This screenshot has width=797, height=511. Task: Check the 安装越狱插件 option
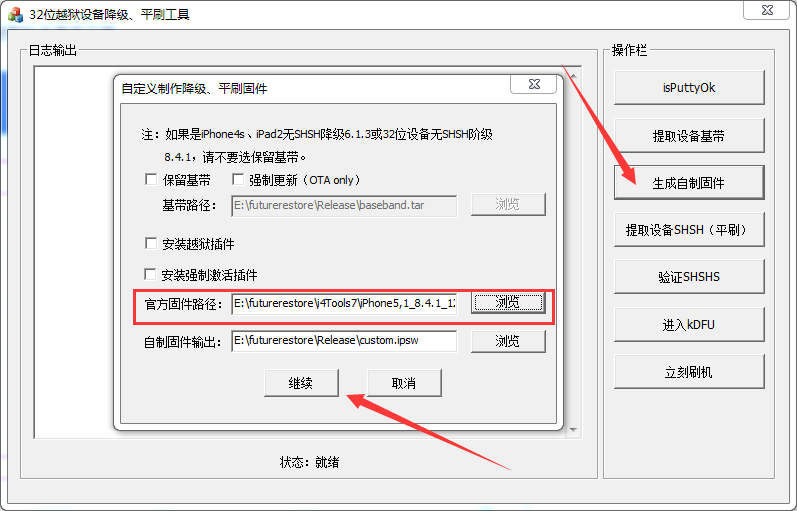tap(151, 244)
